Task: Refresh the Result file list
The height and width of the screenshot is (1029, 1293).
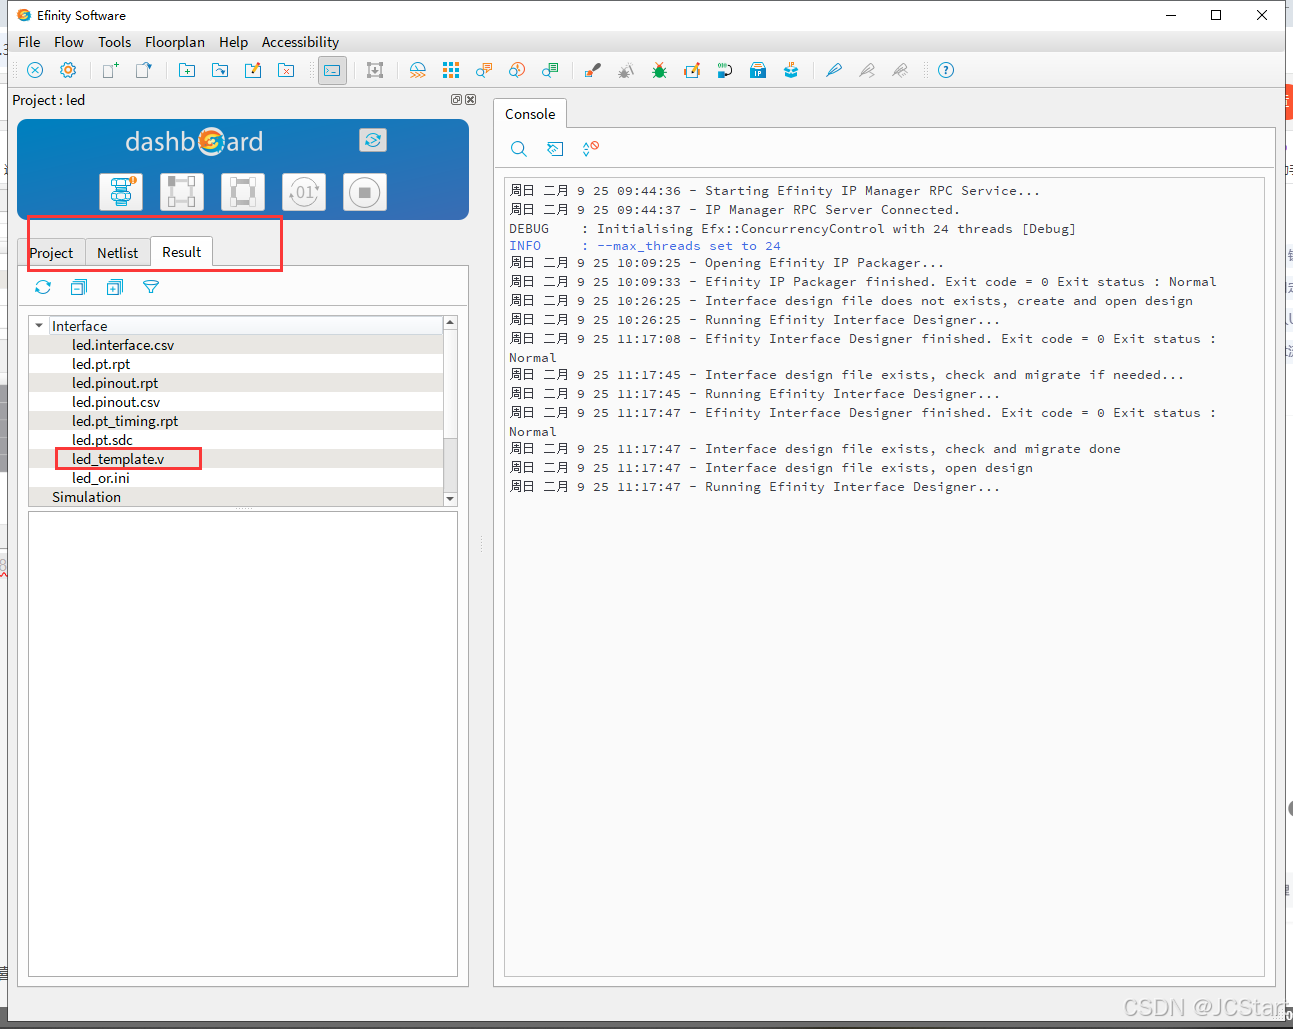Action: click(x=43, y=287)
